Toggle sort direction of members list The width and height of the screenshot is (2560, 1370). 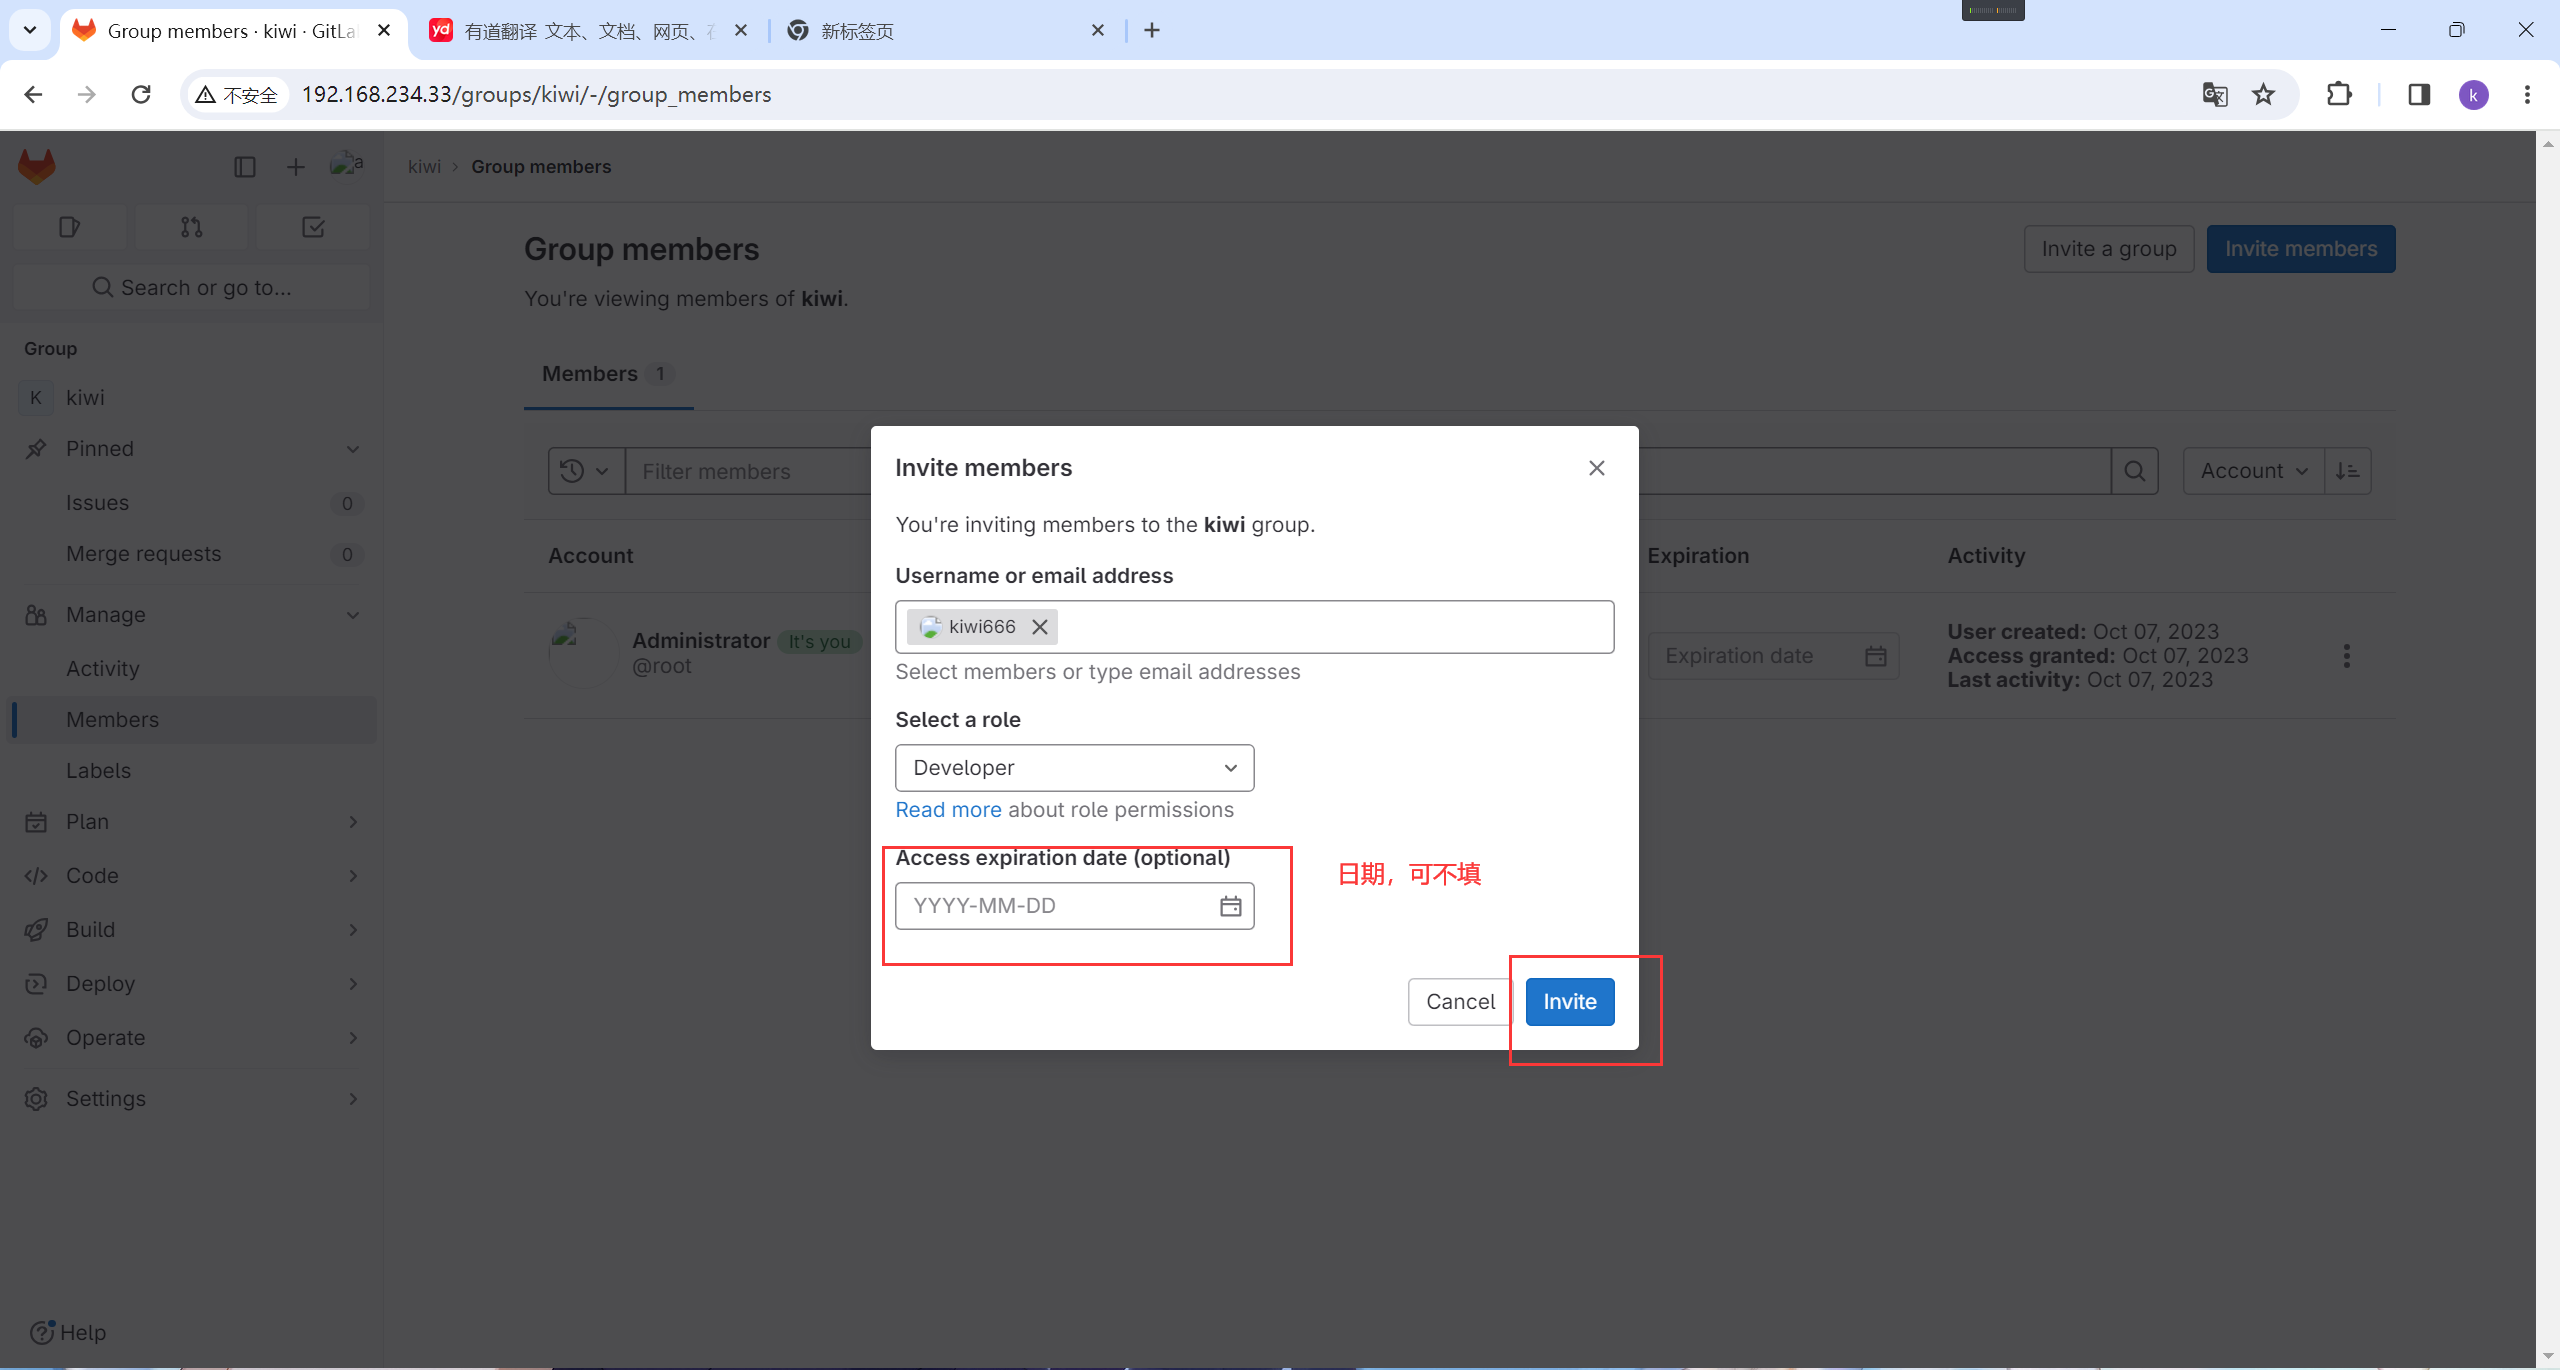[x=2347, y=471]
